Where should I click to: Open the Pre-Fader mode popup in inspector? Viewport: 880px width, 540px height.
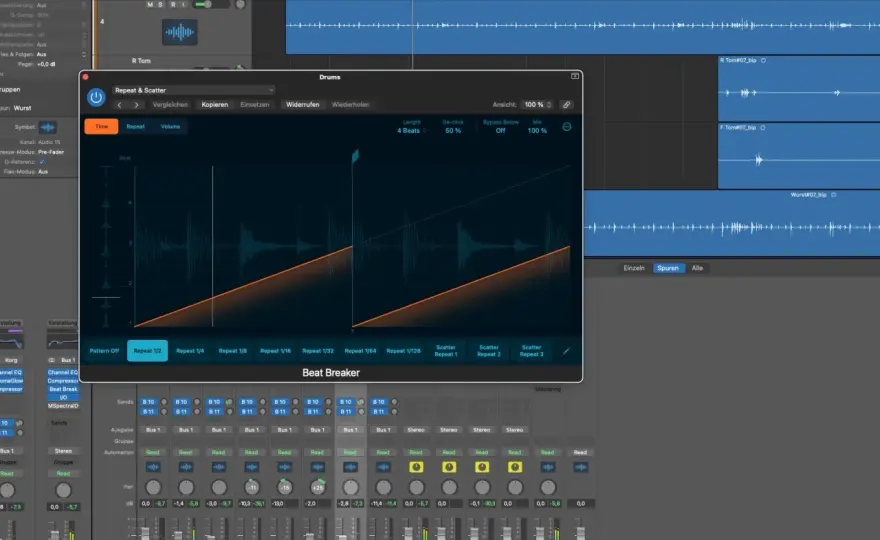(x=51, y=152)
